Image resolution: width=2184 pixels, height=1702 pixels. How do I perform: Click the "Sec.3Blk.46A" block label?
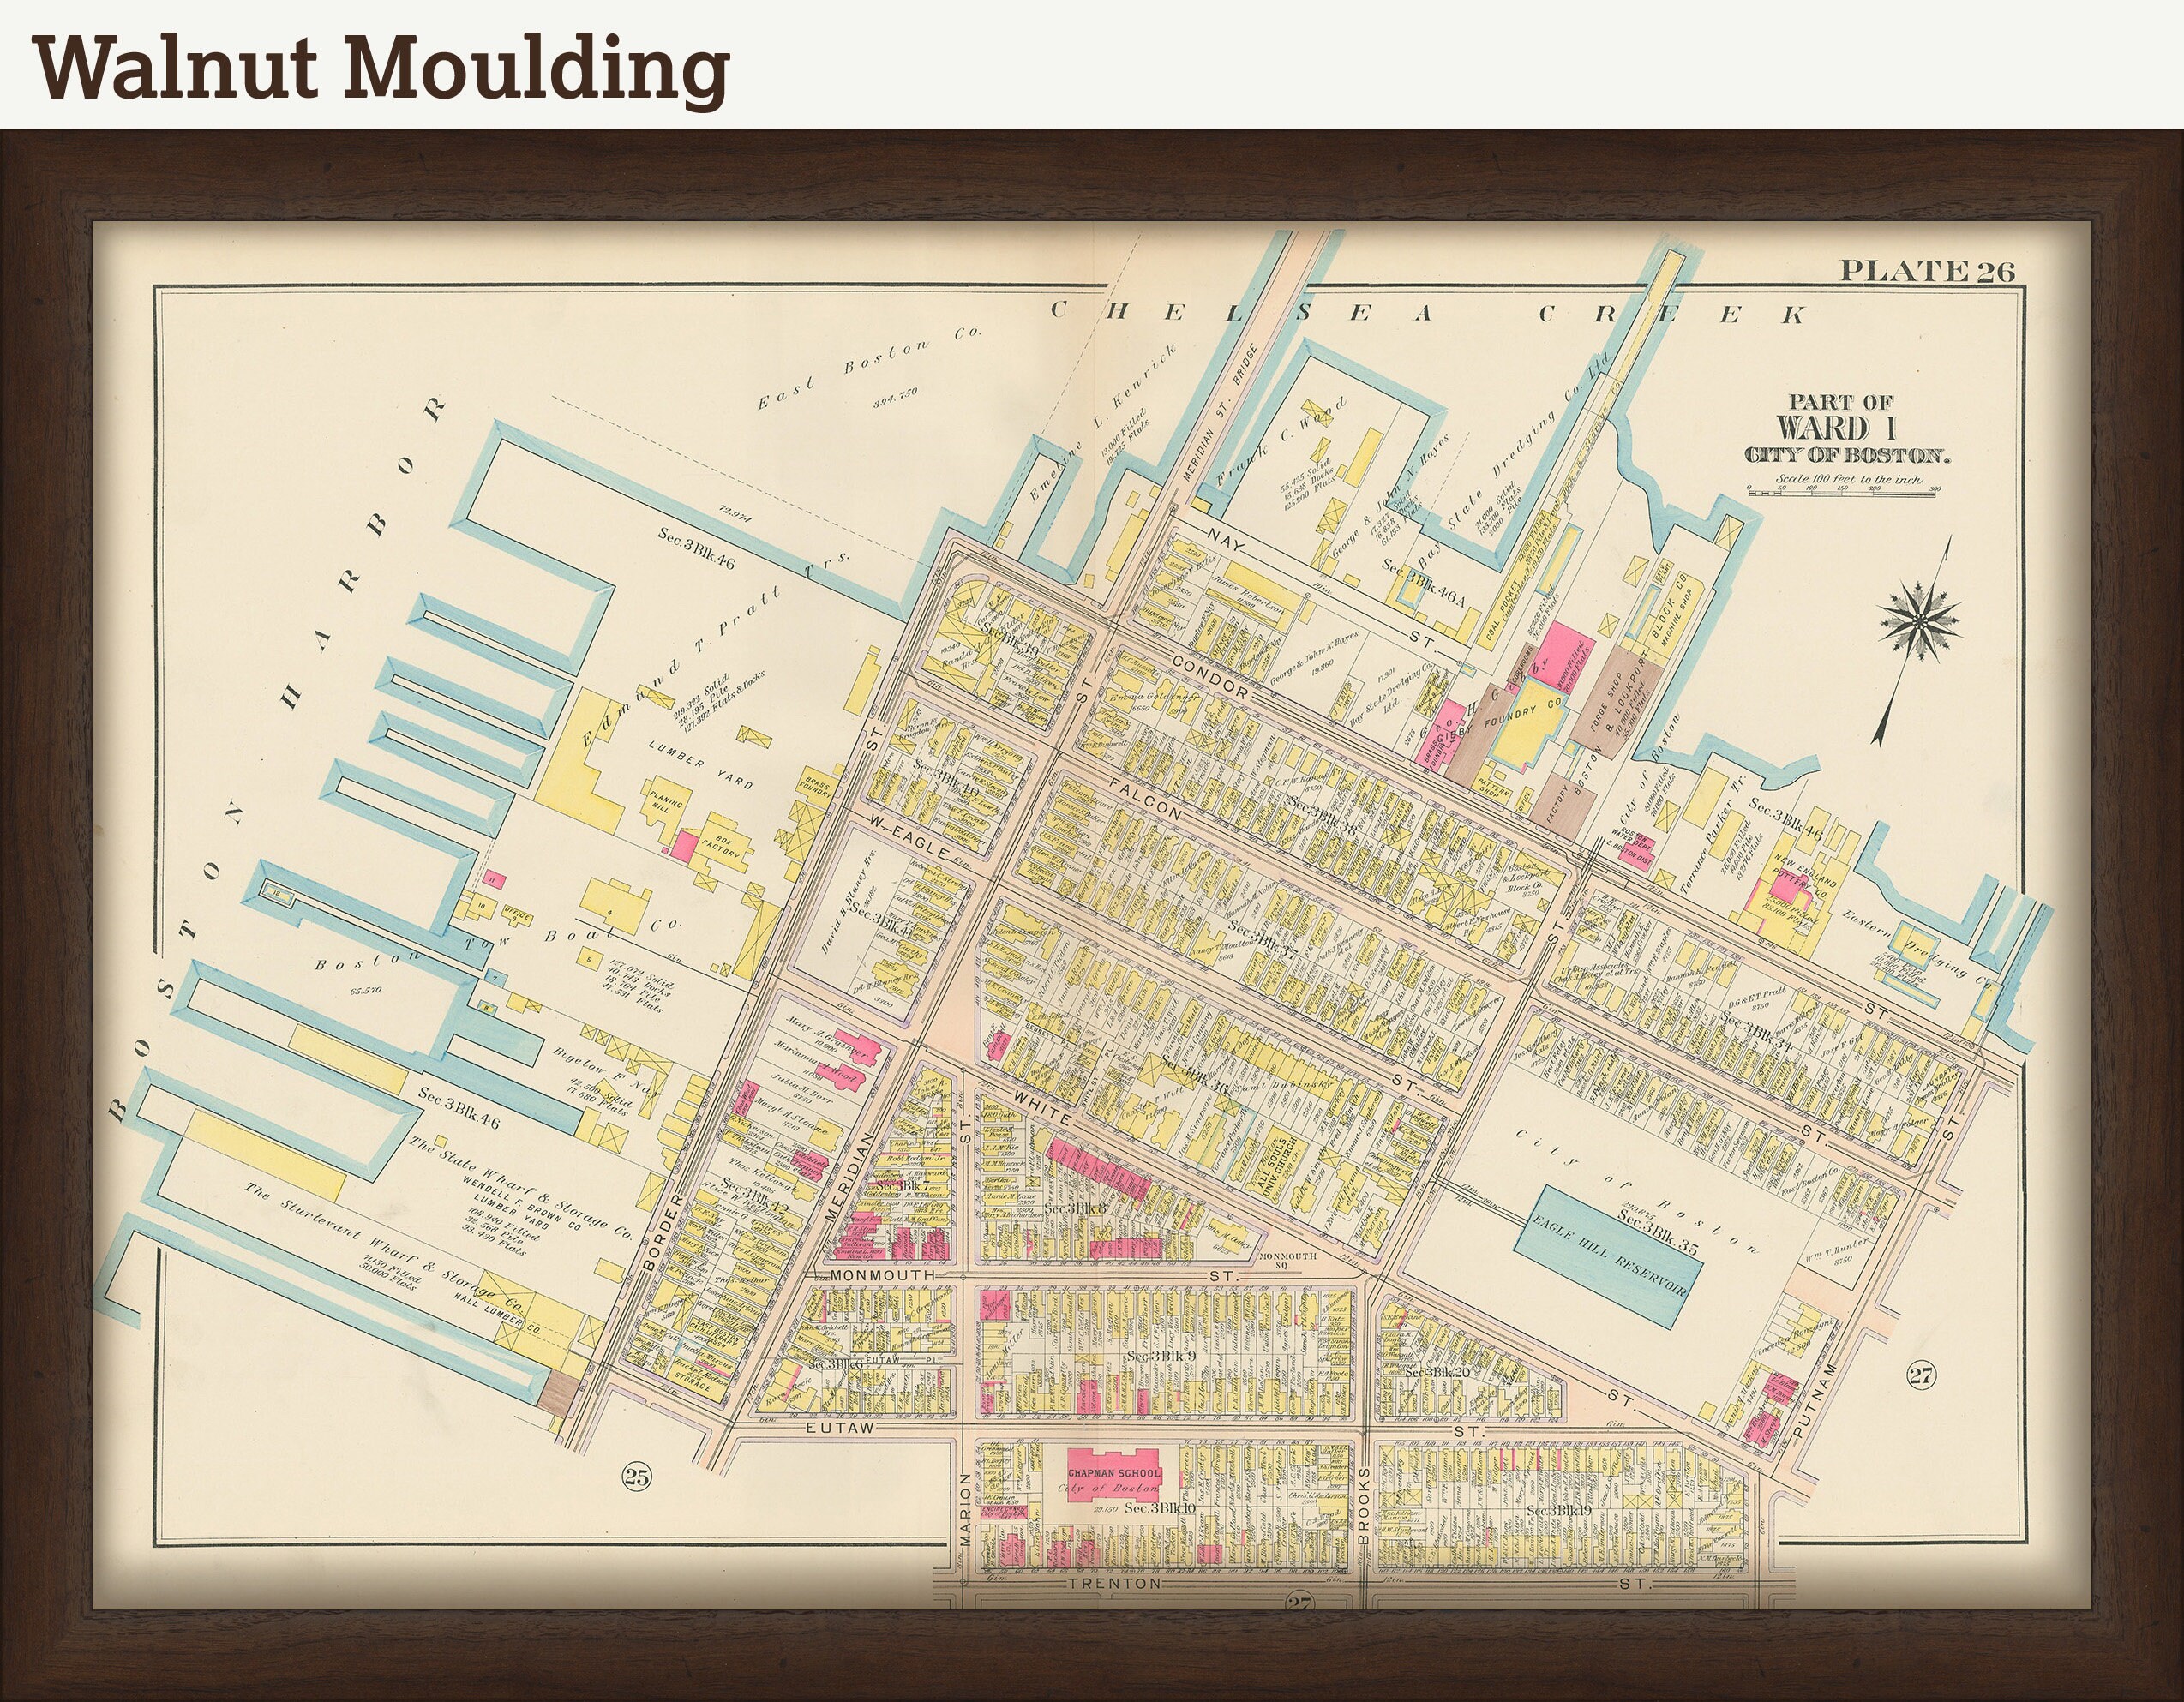[1422, 583]
